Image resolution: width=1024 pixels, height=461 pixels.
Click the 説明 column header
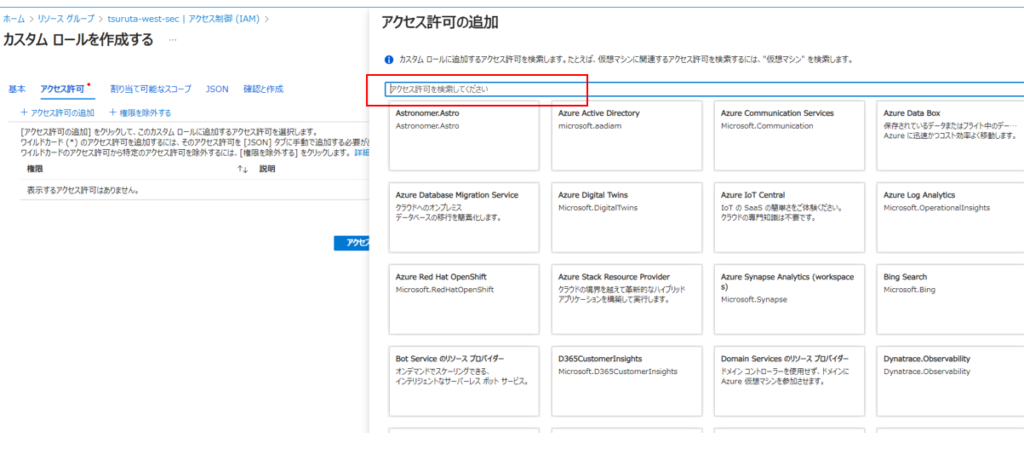268,169
